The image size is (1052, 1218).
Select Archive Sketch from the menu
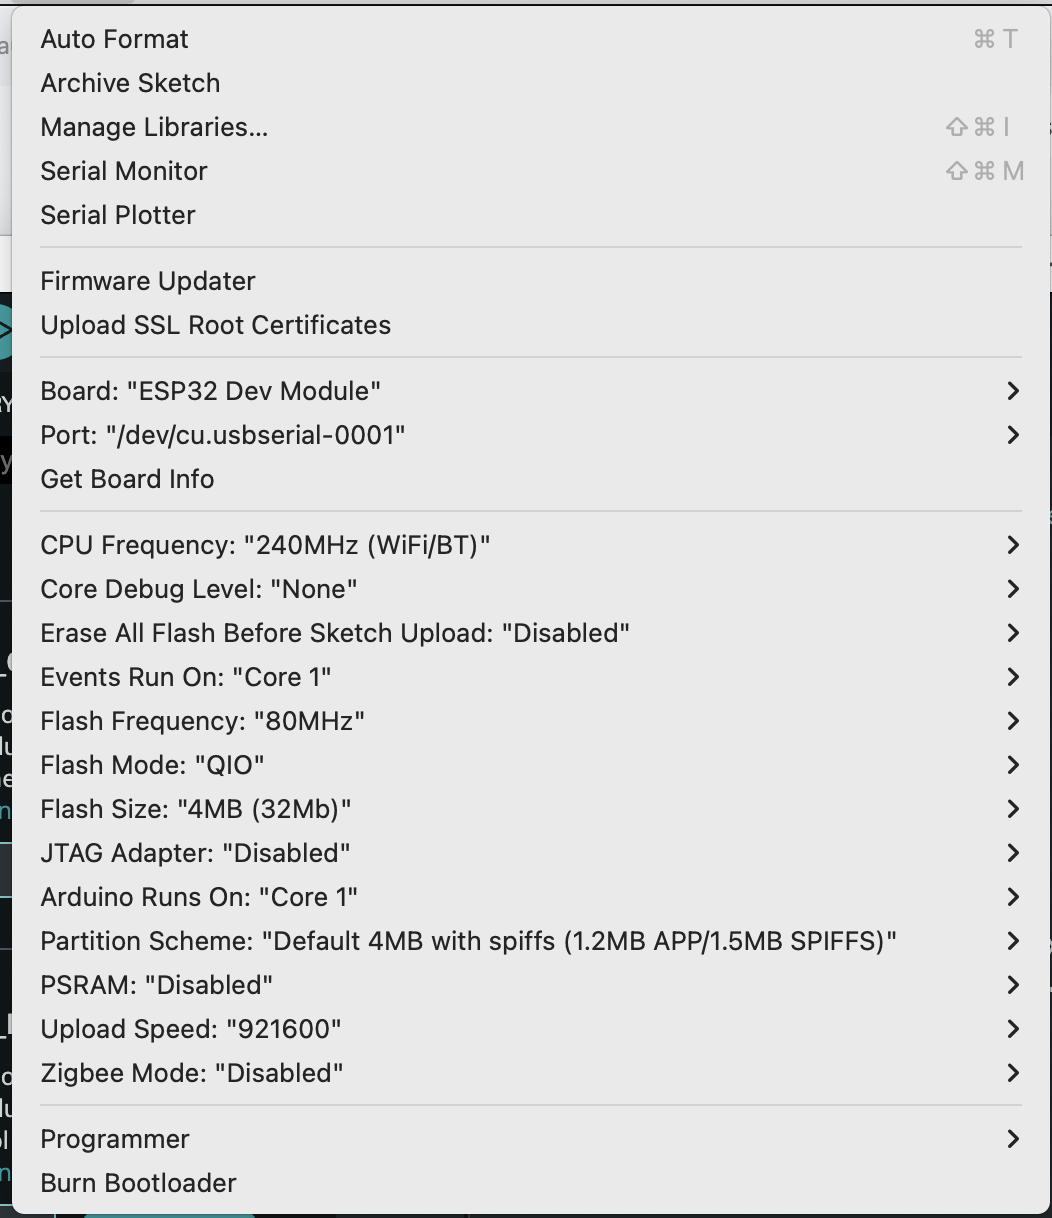pos(130,83)
